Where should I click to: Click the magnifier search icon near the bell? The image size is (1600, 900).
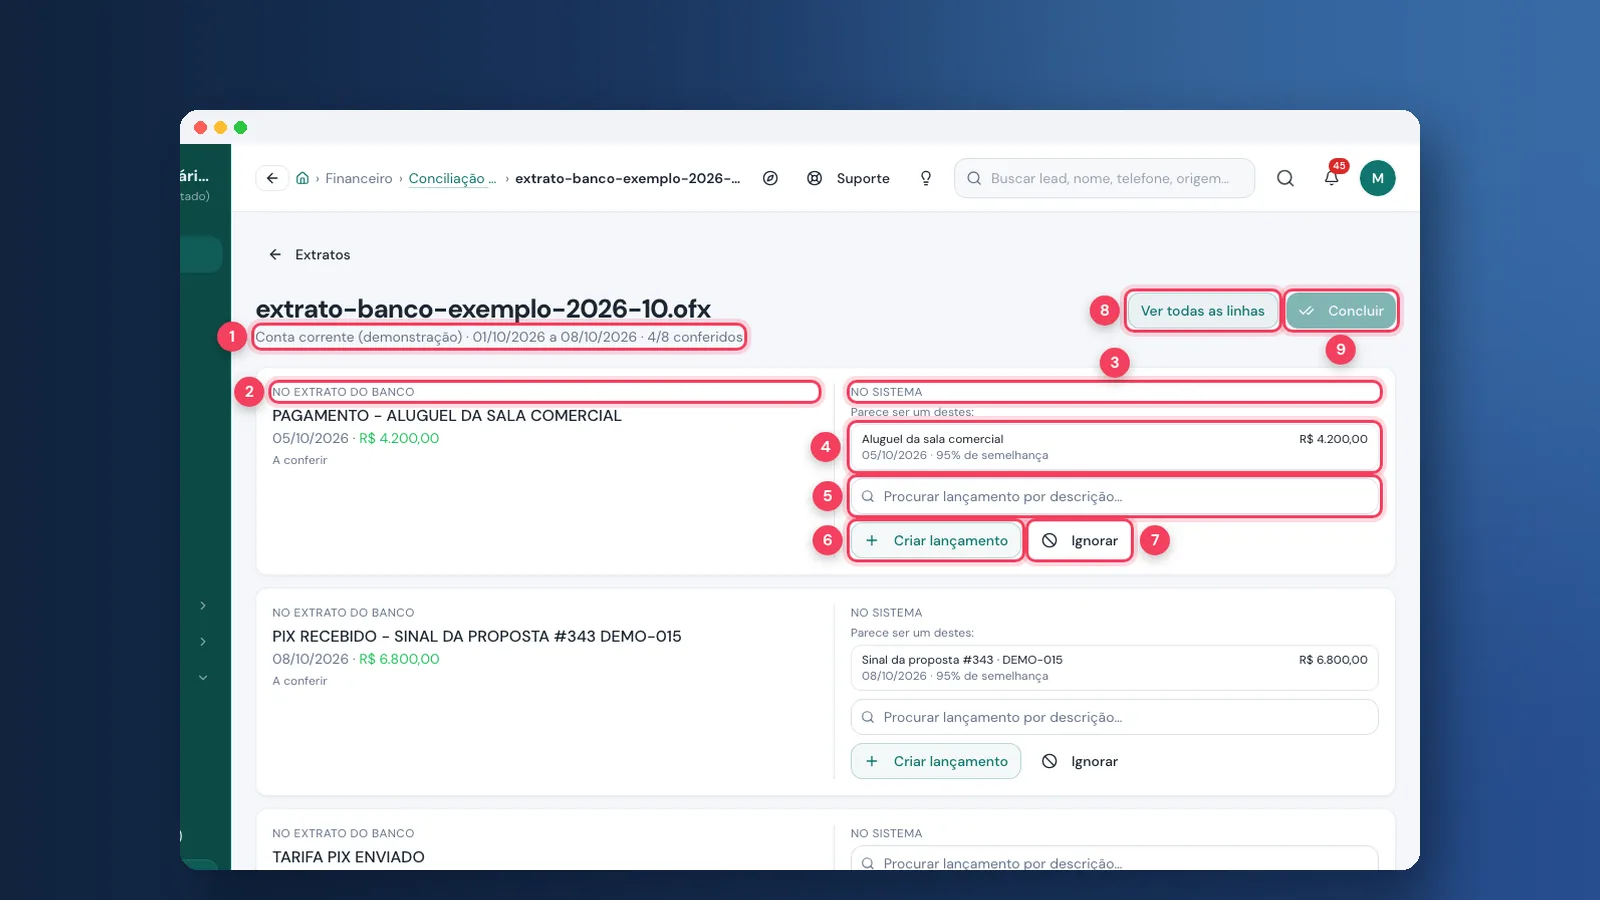pyautogui.click(x=1285, y=178)
